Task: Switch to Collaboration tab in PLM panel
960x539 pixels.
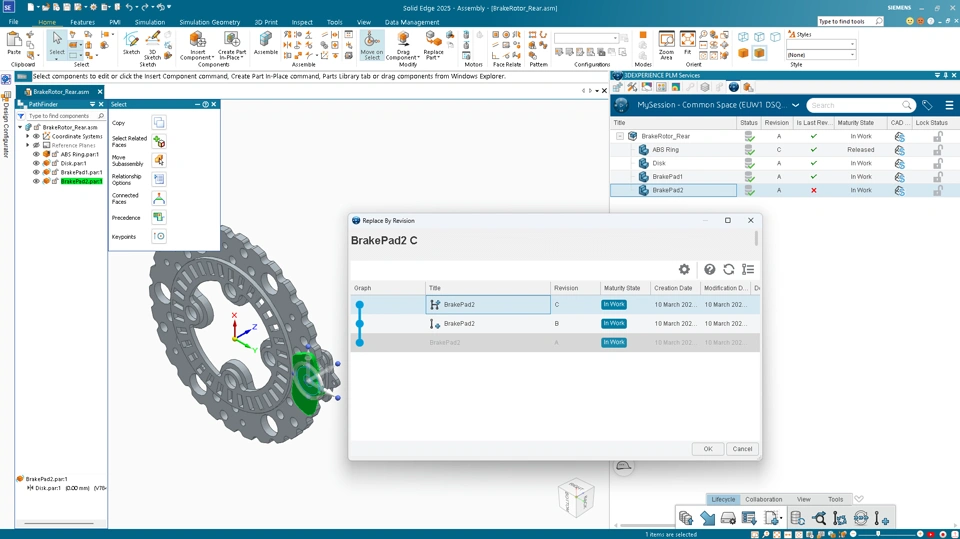Action: pyautogui.click(x=763, y=499)
